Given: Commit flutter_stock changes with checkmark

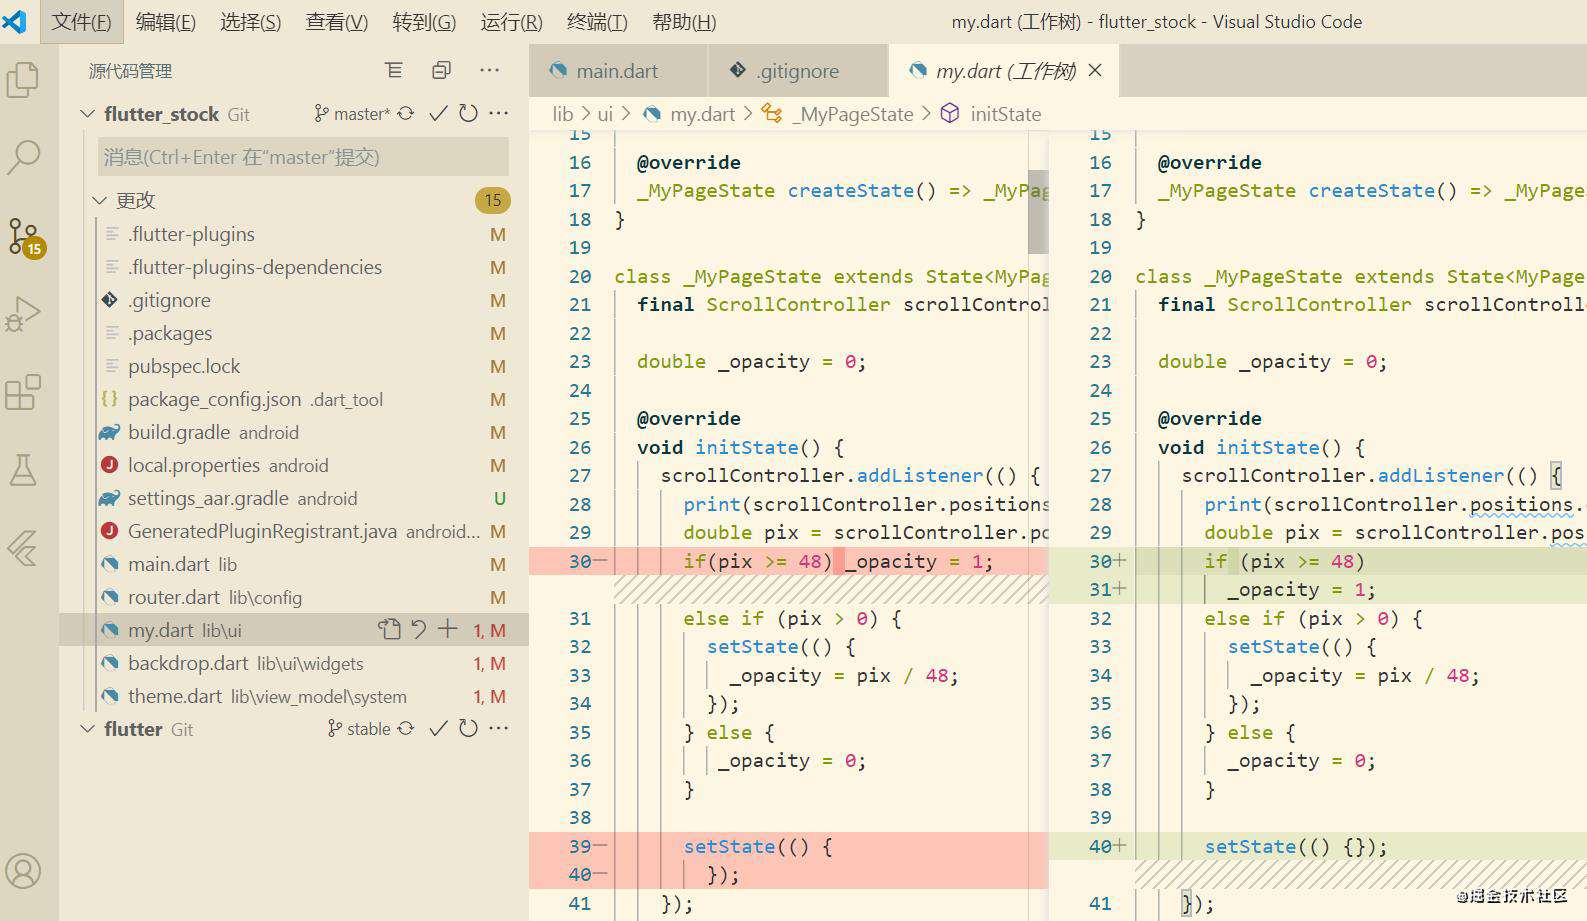Looking at the screenshot, I should coord(438,114).
